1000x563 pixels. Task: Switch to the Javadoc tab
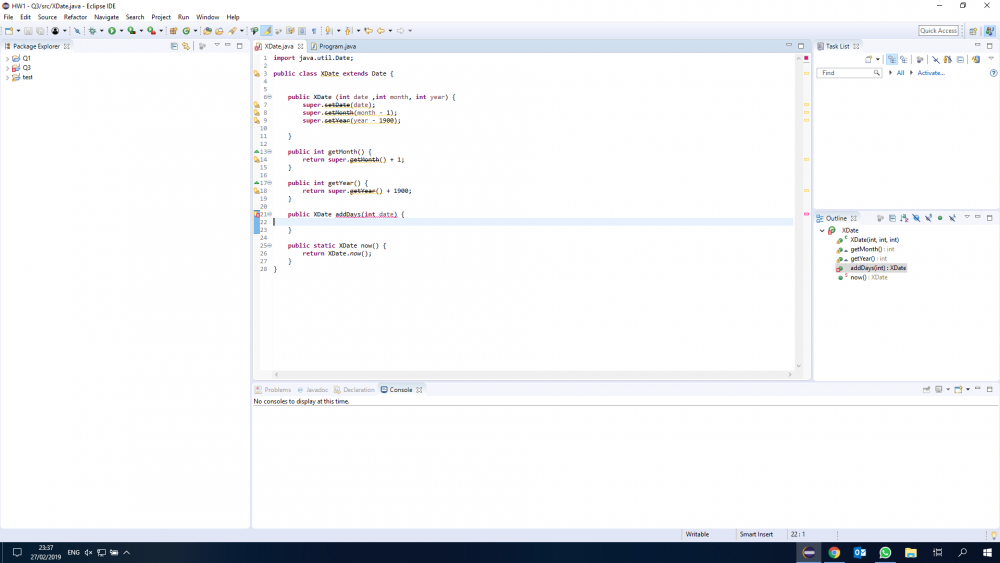tap(312, 390)
